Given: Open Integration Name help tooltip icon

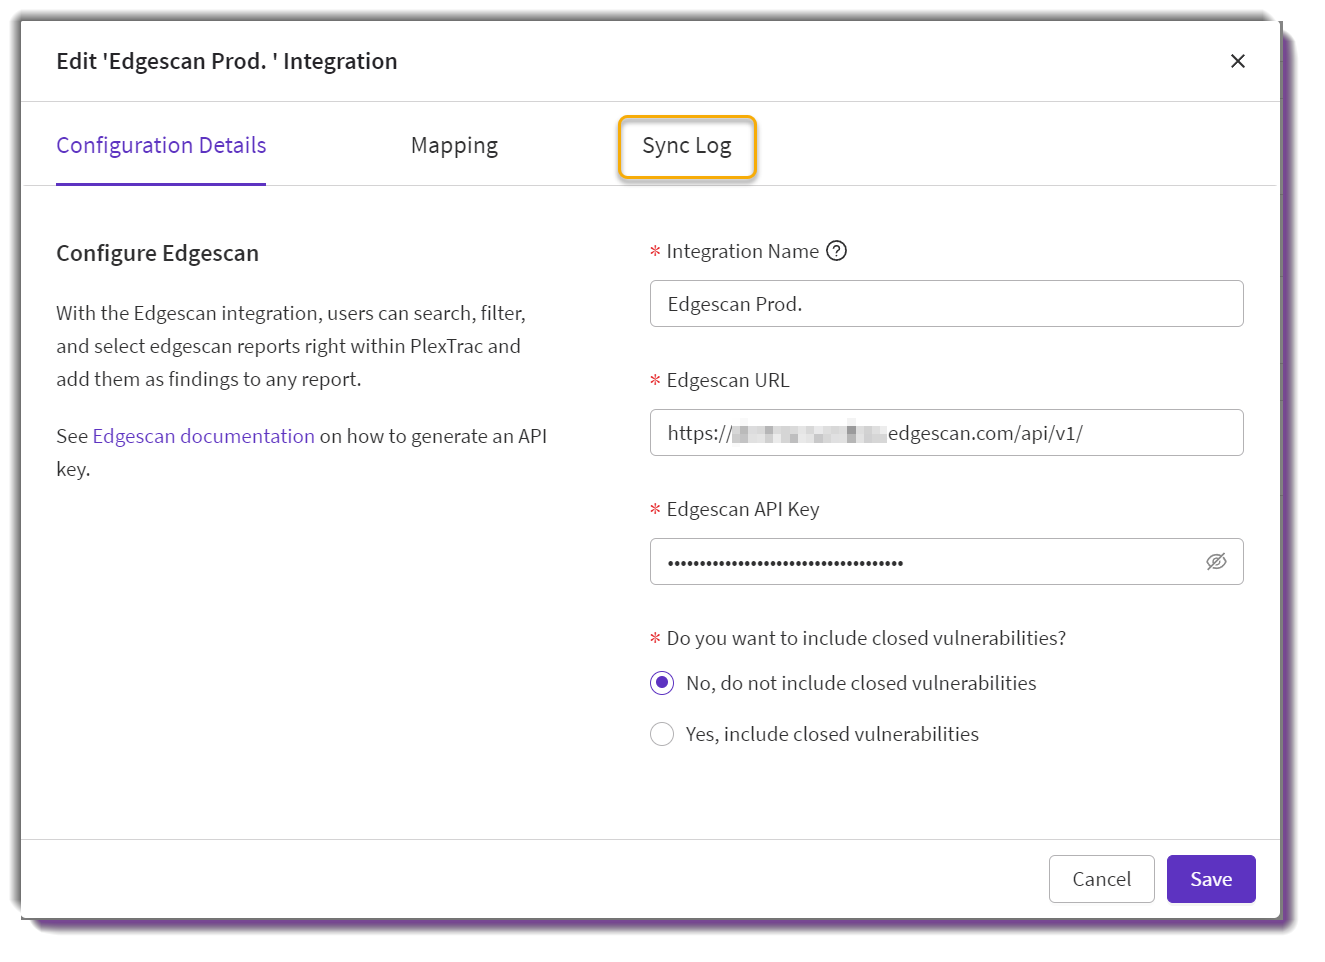Looking at the screenshot, I should (837, 251).
